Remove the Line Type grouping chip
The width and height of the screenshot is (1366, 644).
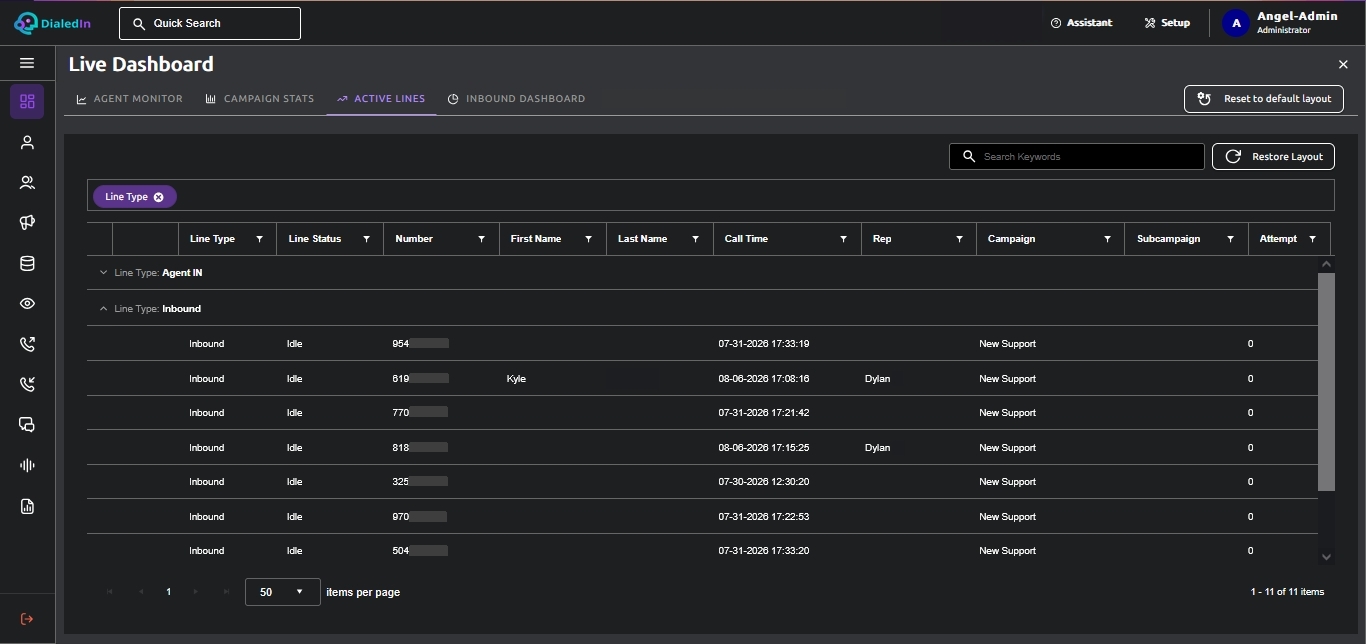tap(158, 197)
